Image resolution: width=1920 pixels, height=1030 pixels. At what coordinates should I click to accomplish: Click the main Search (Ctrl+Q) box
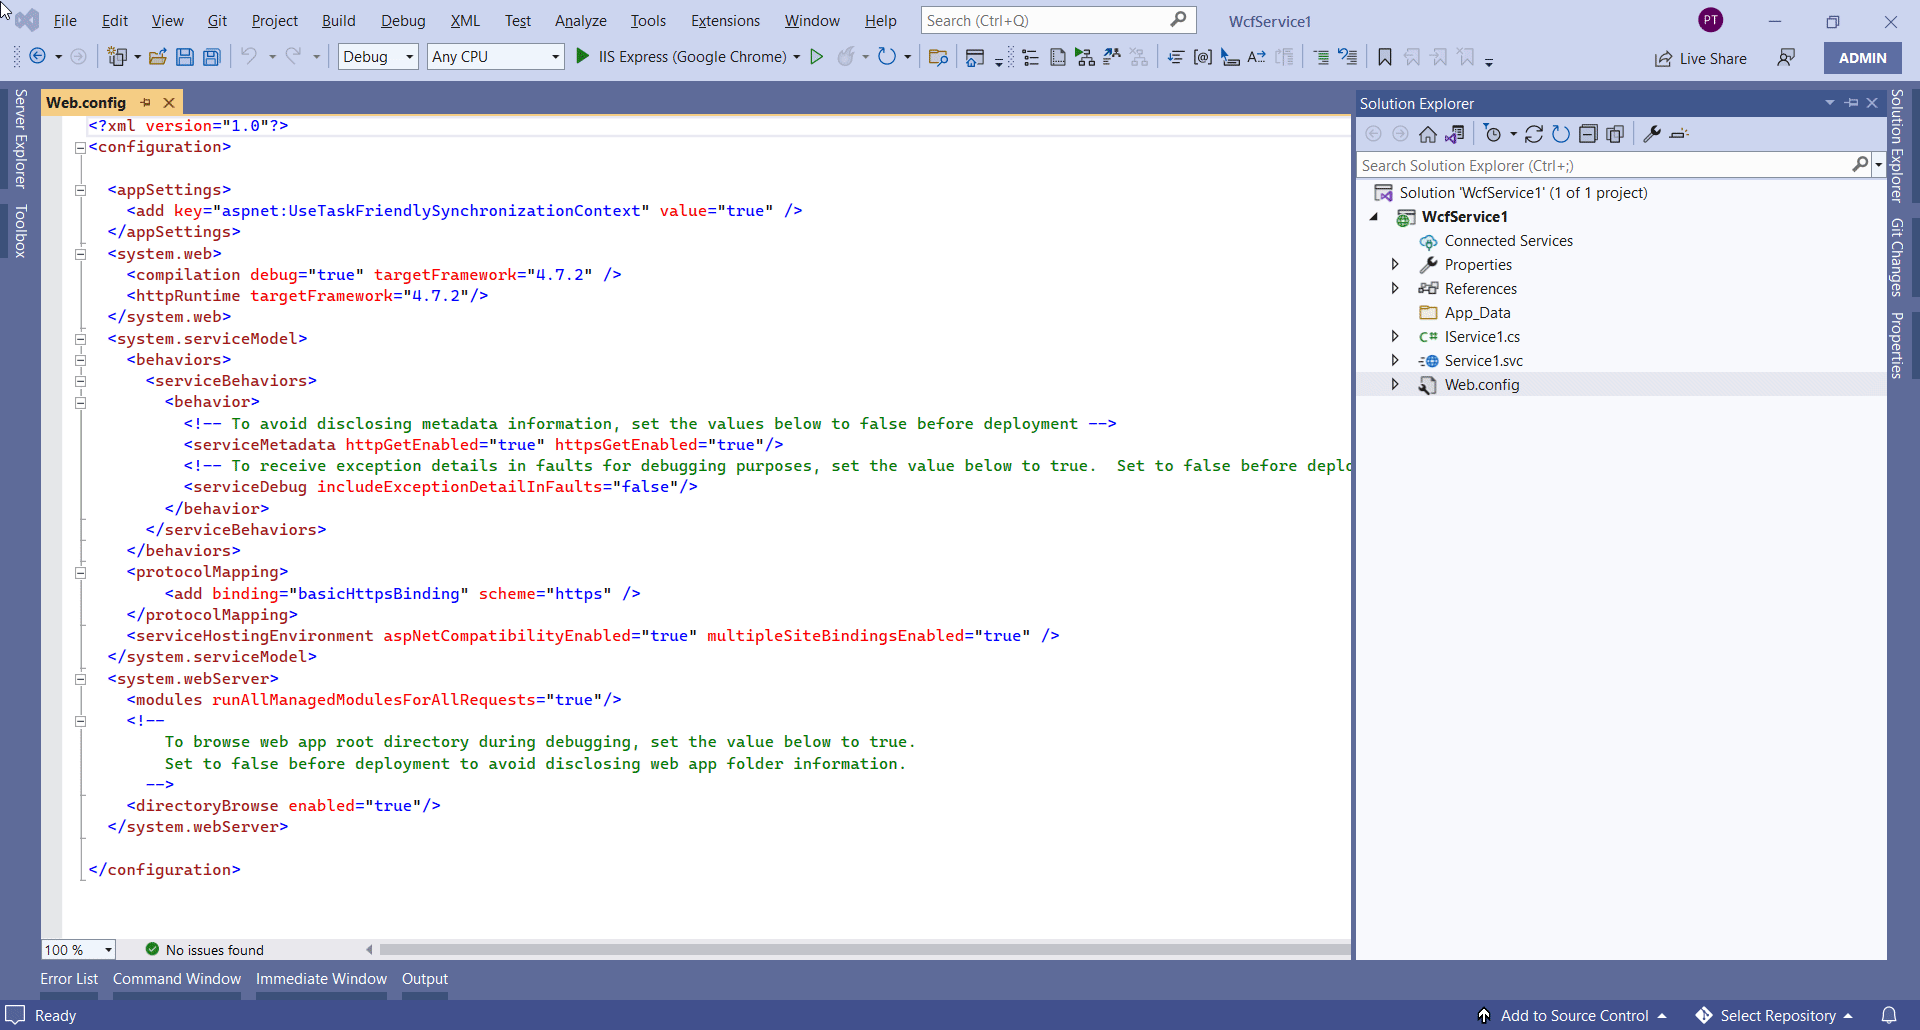tap(1058, 20)
